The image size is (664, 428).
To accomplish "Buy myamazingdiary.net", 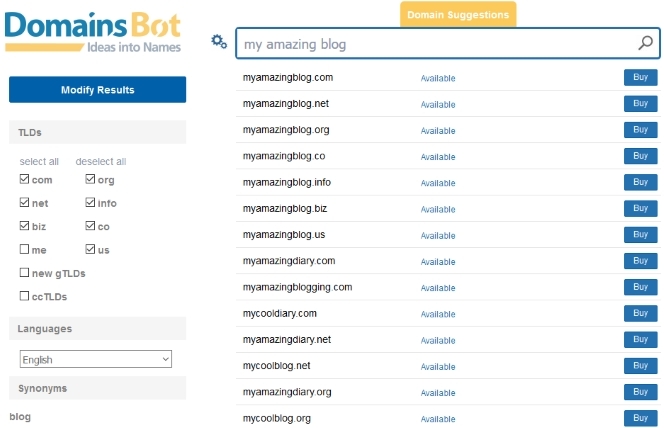I will pyautogui.click(x=640, y=340).
